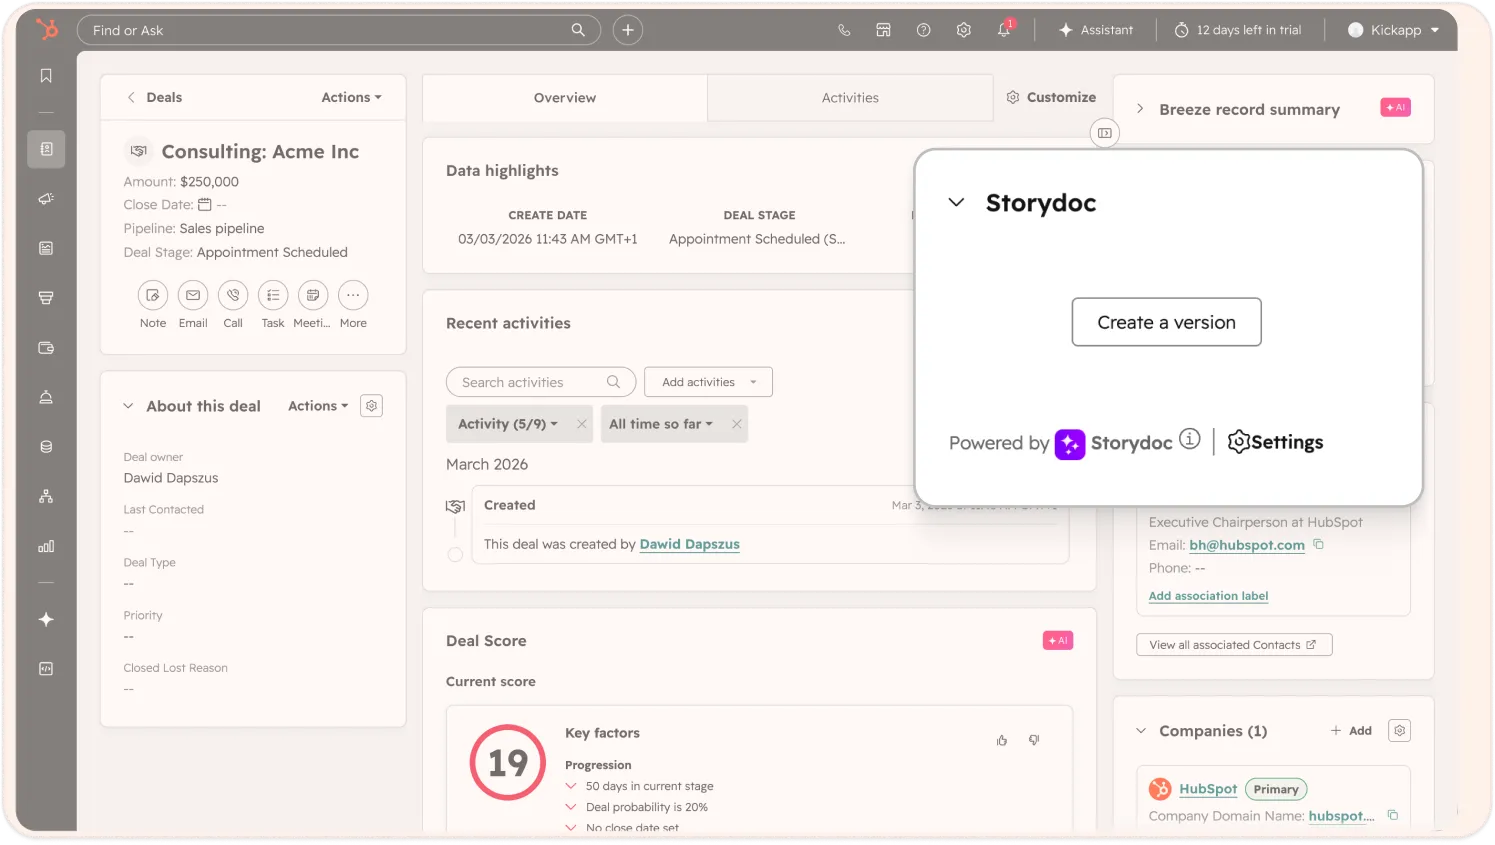The height and width of the screenshot is (845, 1495).
Task: Switch to the Overview tab
Action: pos(565,98)
